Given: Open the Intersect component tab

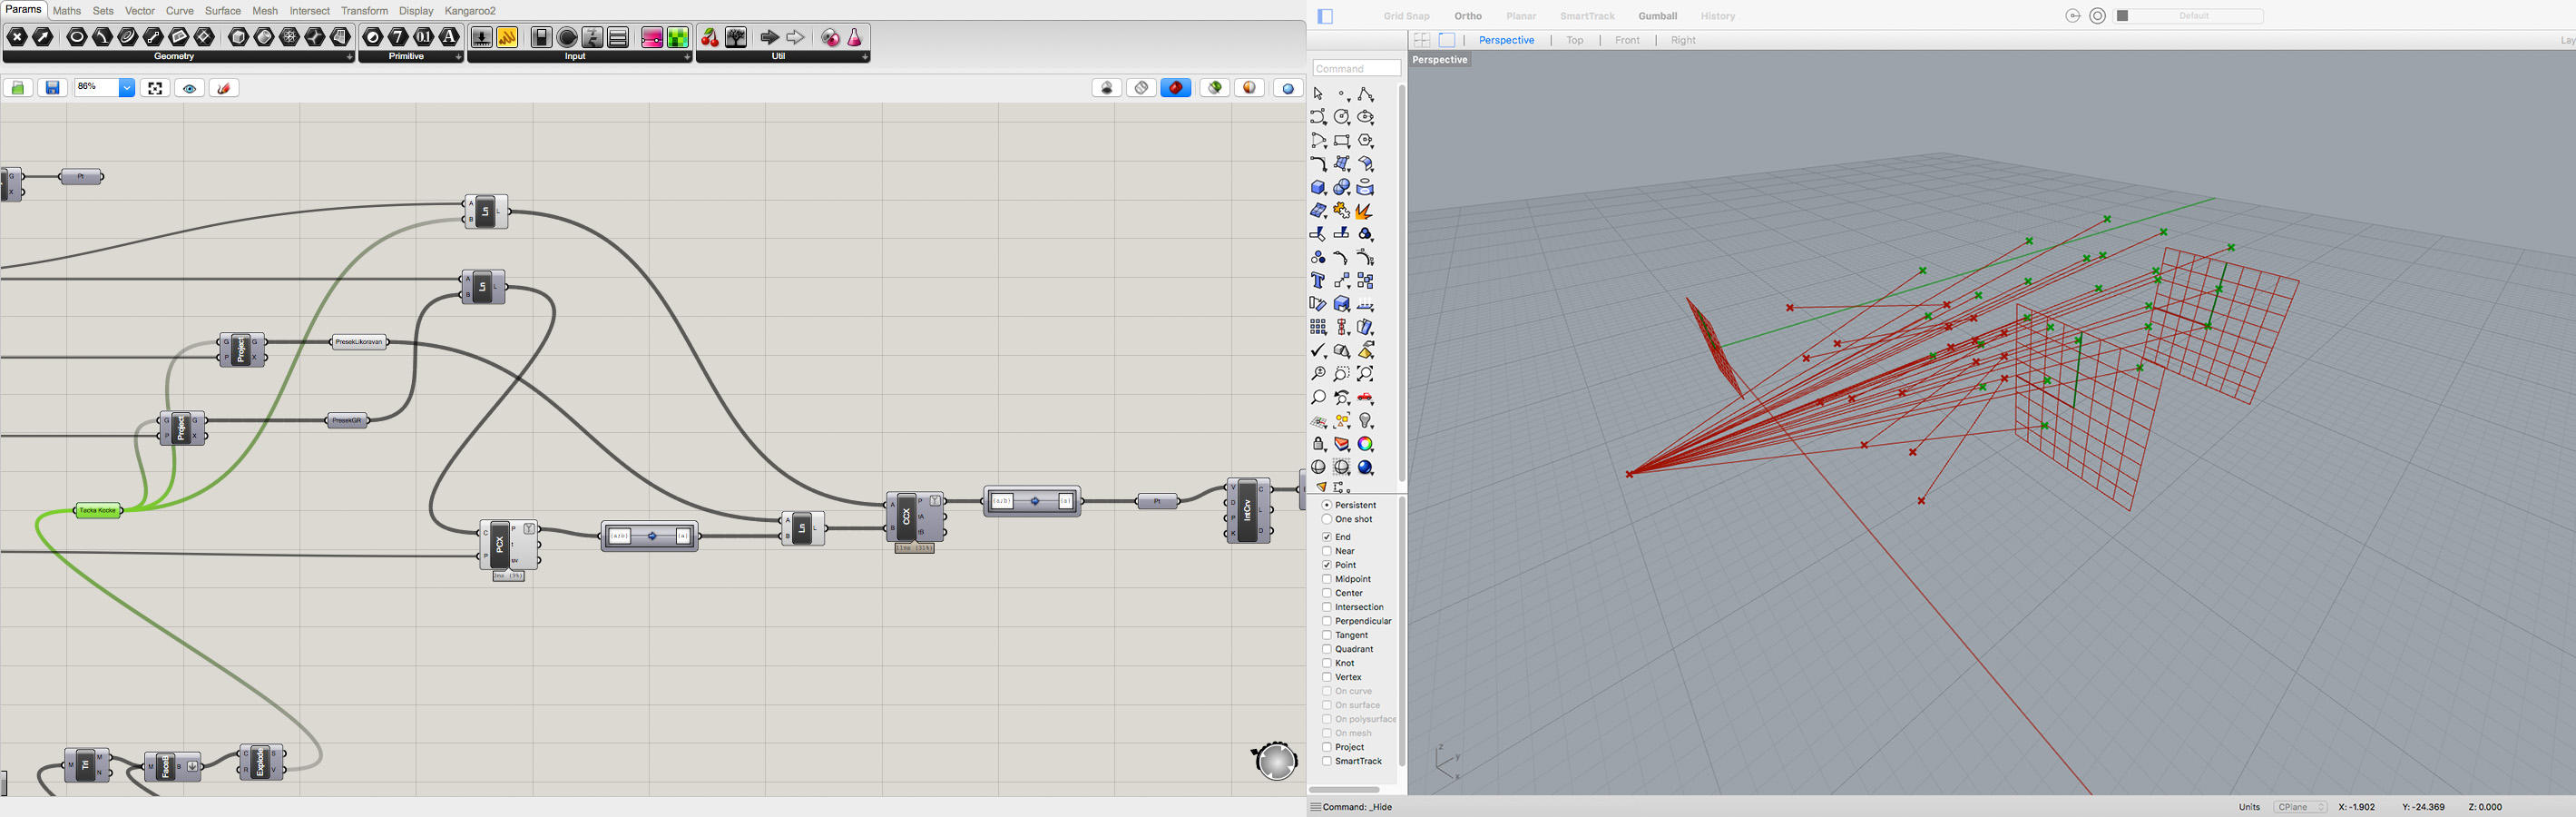Looking at the screenshot, I should [309, 11].
